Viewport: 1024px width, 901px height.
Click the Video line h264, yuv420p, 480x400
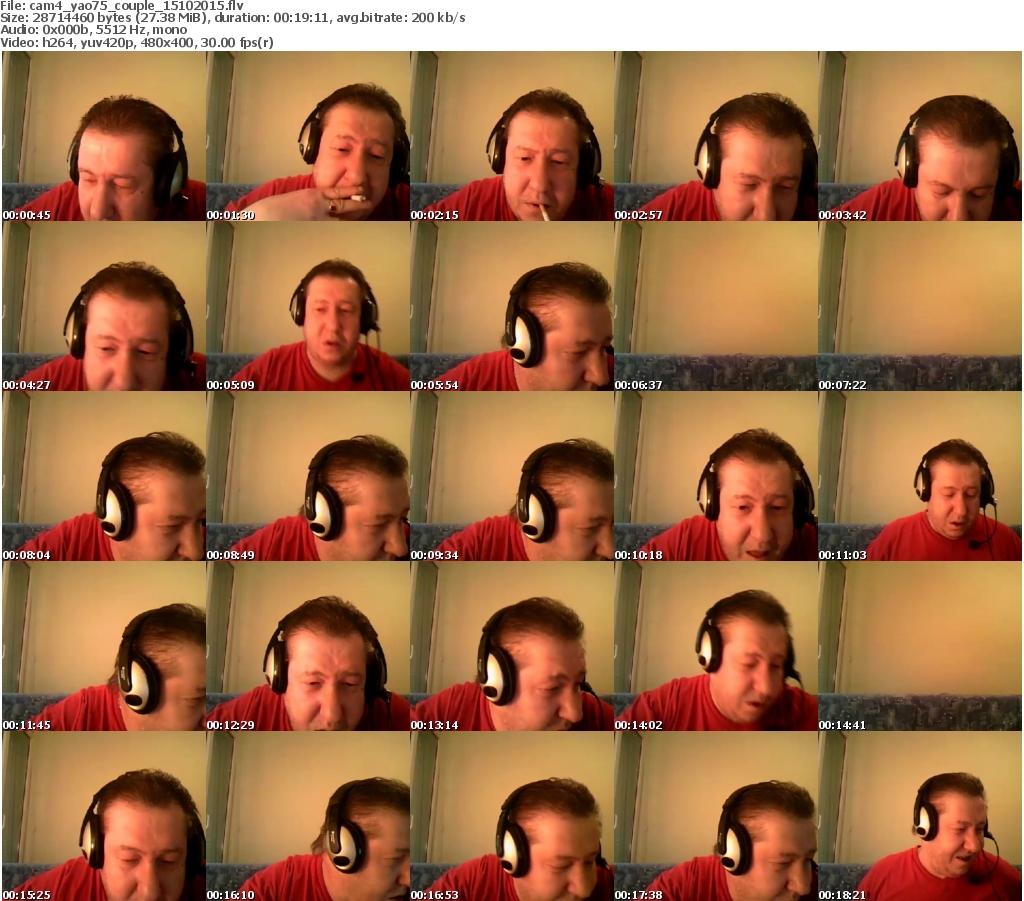97,42
